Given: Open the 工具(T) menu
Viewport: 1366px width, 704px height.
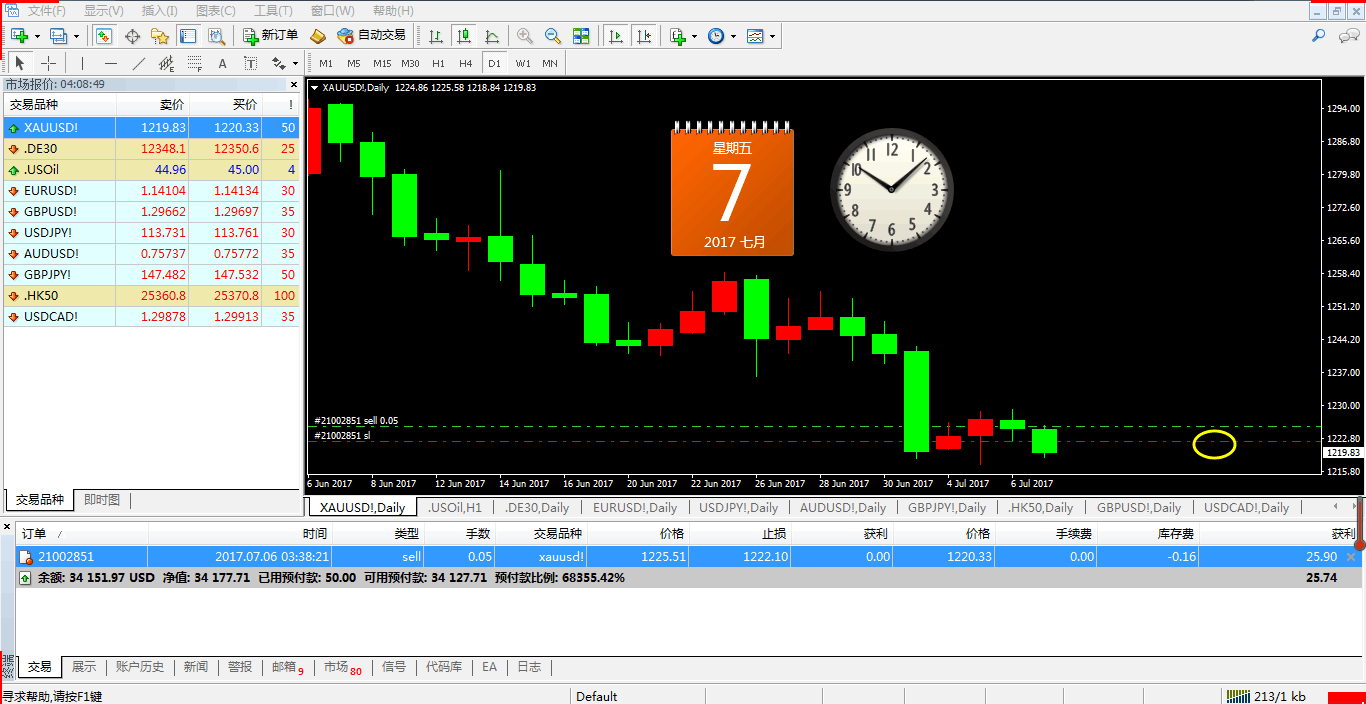Looking at the screenshot, I should (273, 11).
